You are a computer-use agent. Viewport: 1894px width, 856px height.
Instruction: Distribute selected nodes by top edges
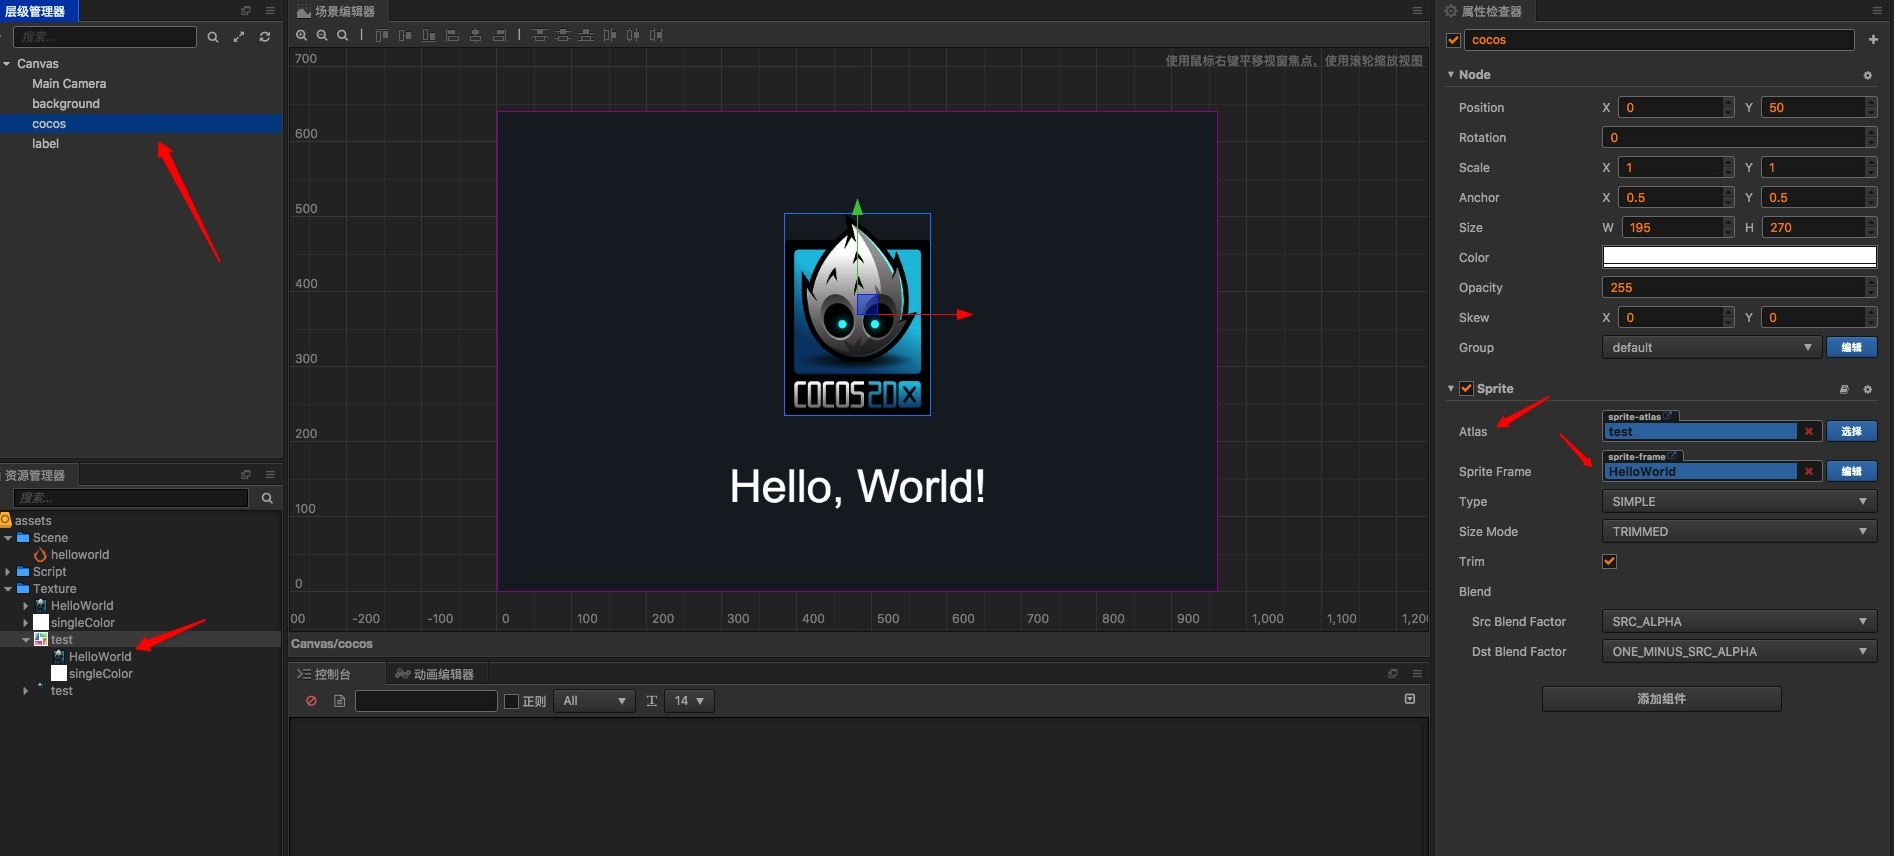[x=540, y=35]
